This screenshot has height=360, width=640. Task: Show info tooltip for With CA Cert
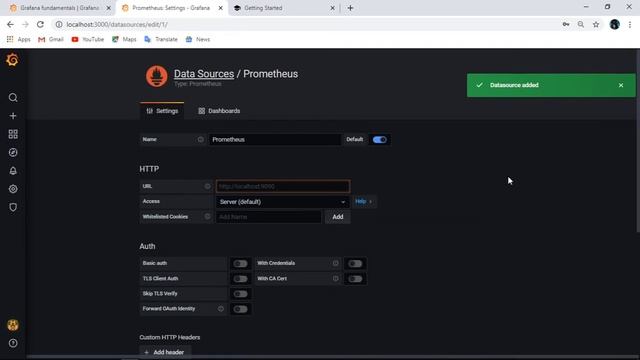(336, 278)
